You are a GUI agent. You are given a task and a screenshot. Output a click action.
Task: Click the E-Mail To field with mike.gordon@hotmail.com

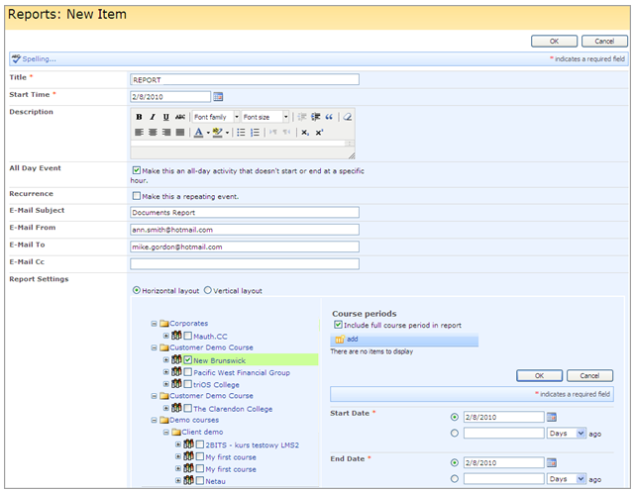tap(245, 247)
